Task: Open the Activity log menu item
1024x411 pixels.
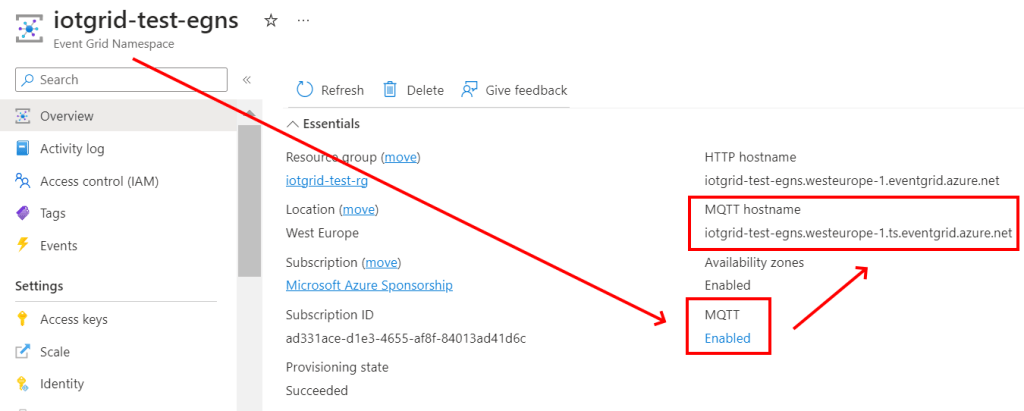Action: coord(72,149)
